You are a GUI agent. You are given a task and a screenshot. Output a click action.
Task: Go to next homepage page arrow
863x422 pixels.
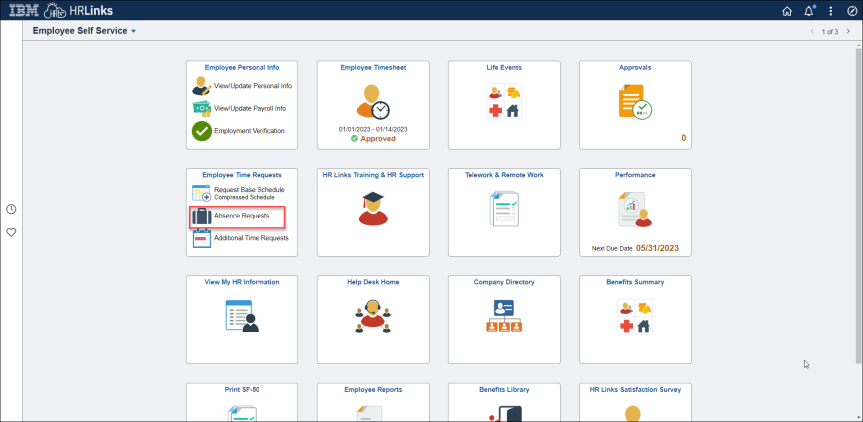coord(848,32)
